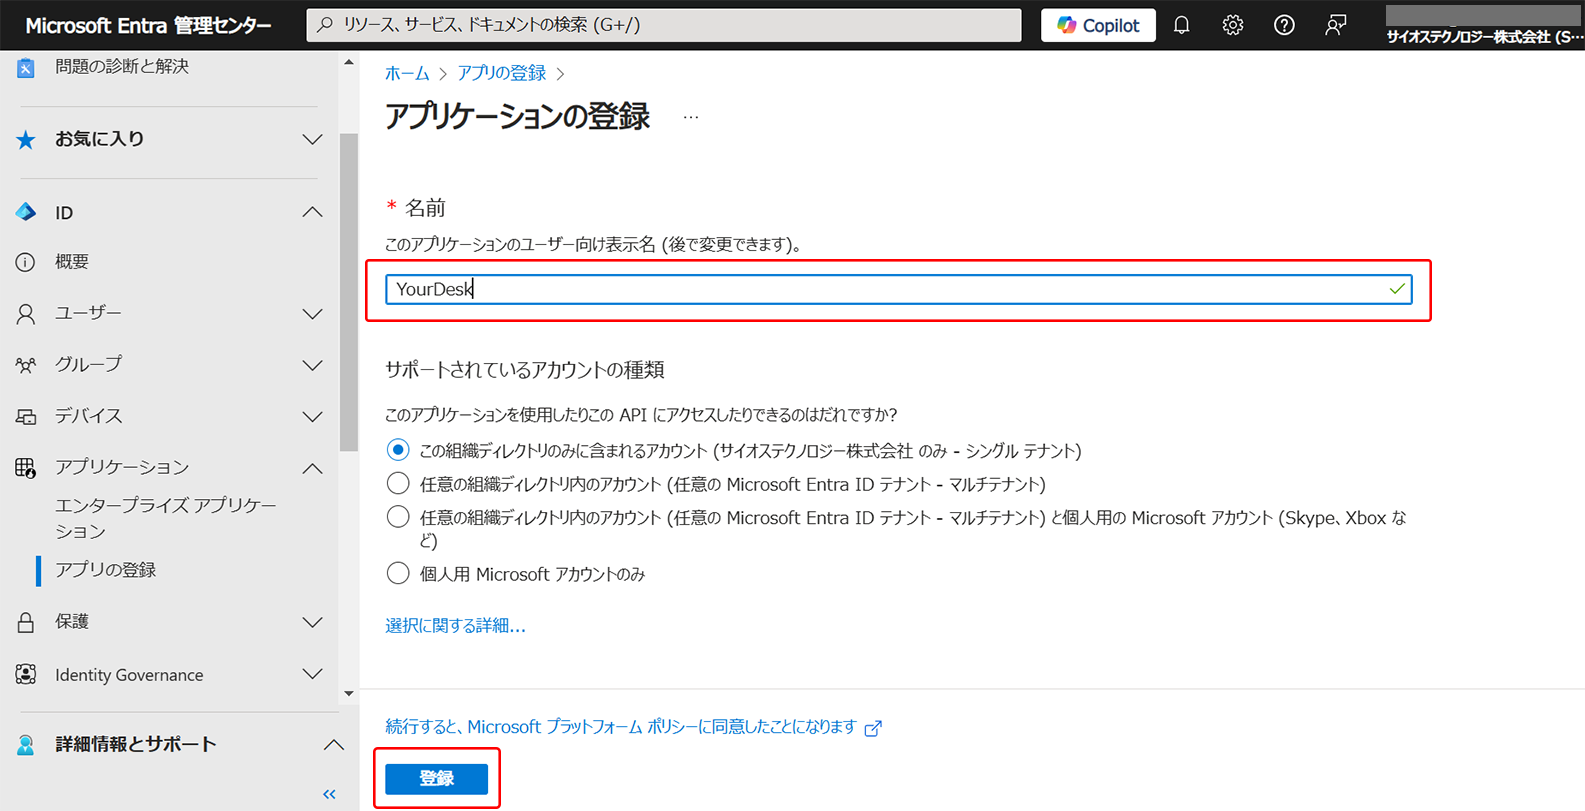Click the sidebar scrollbar thumb
Image resolution: width=1585 pixels, height=811 pixels.
click(x=349, y=292)
